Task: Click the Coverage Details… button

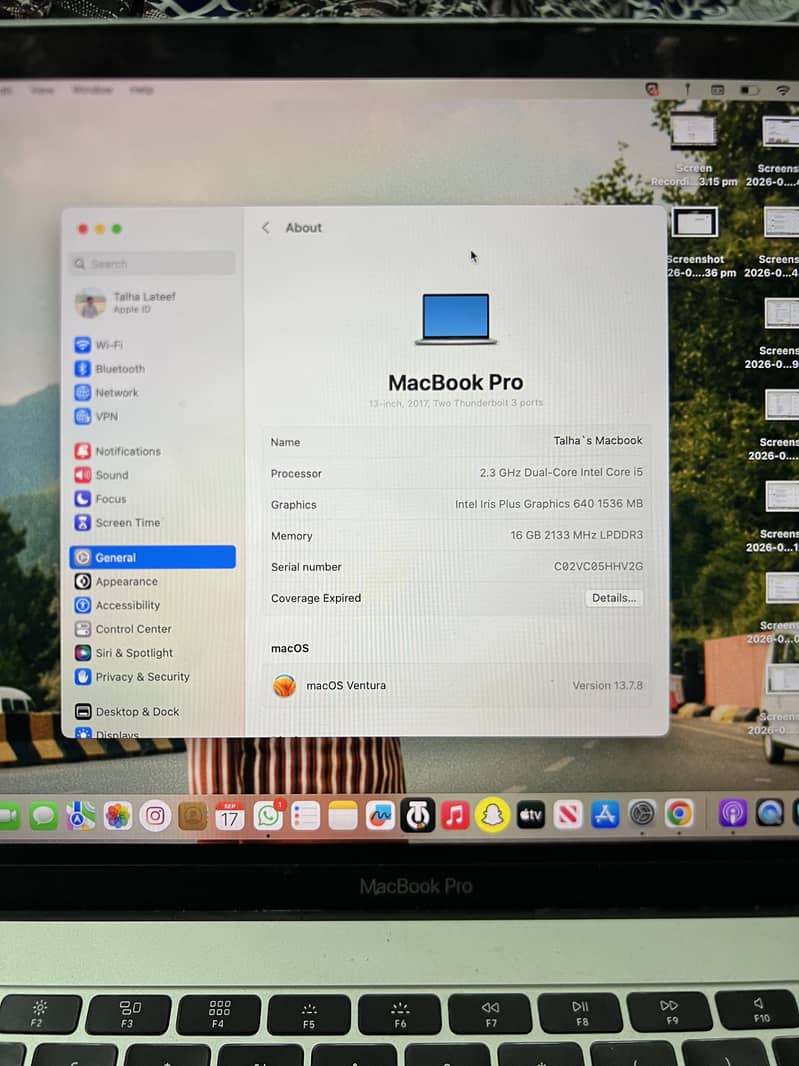Action: click(614, 598)
